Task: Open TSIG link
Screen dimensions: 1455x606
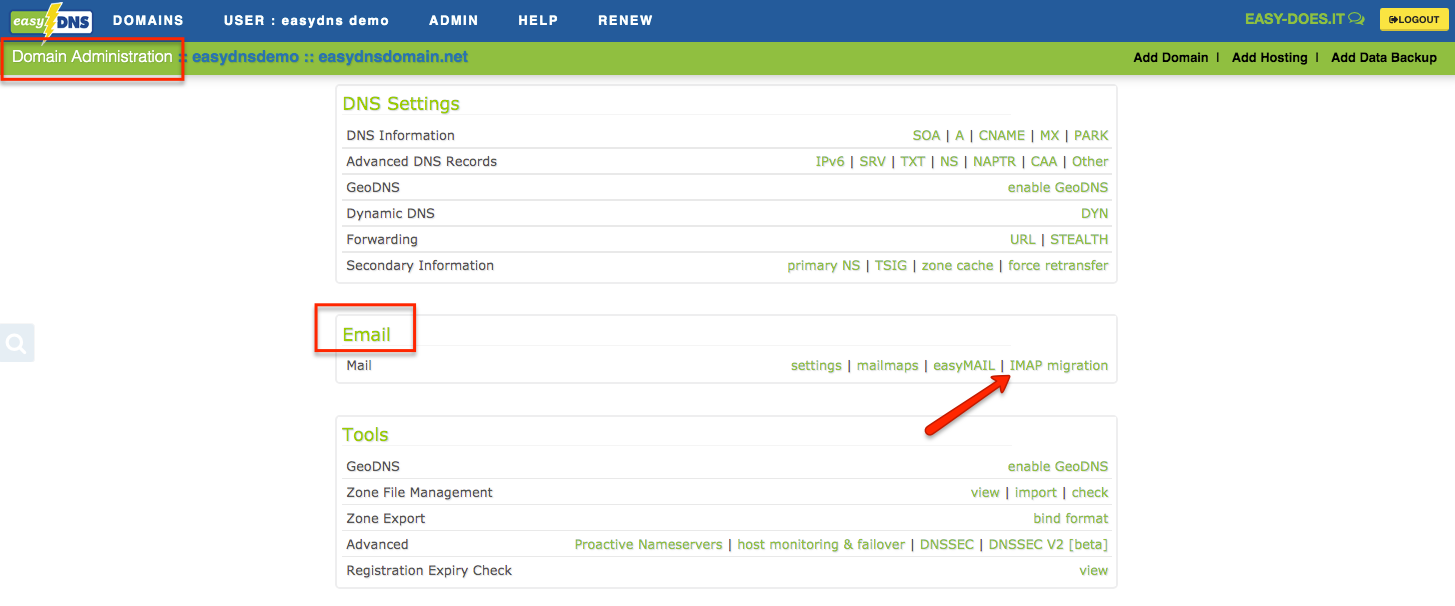Action: (892, 266)
